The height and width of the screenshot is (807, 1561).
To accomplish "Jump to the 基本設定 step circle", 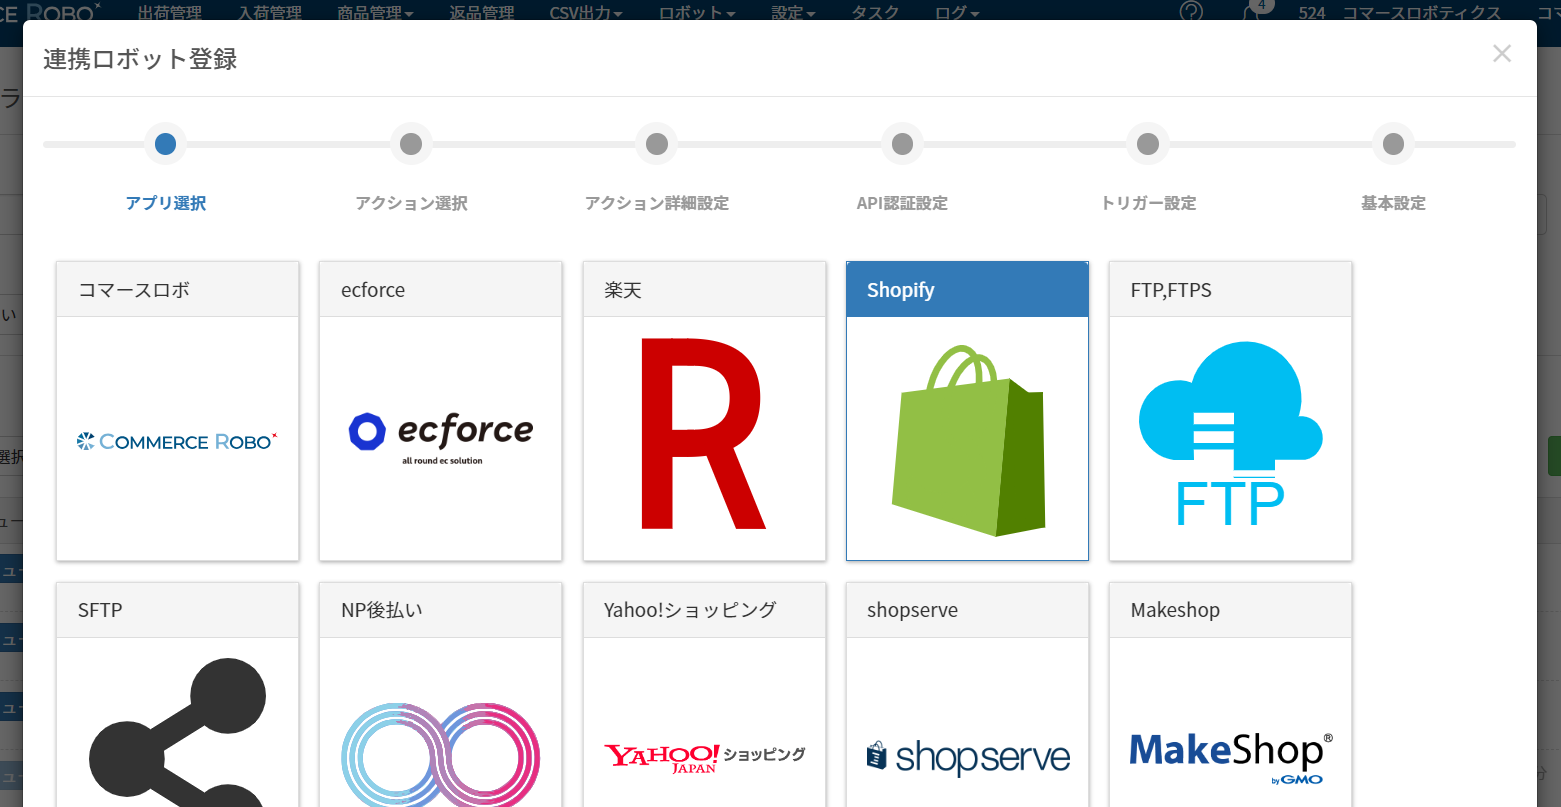I will point(1393,144).
